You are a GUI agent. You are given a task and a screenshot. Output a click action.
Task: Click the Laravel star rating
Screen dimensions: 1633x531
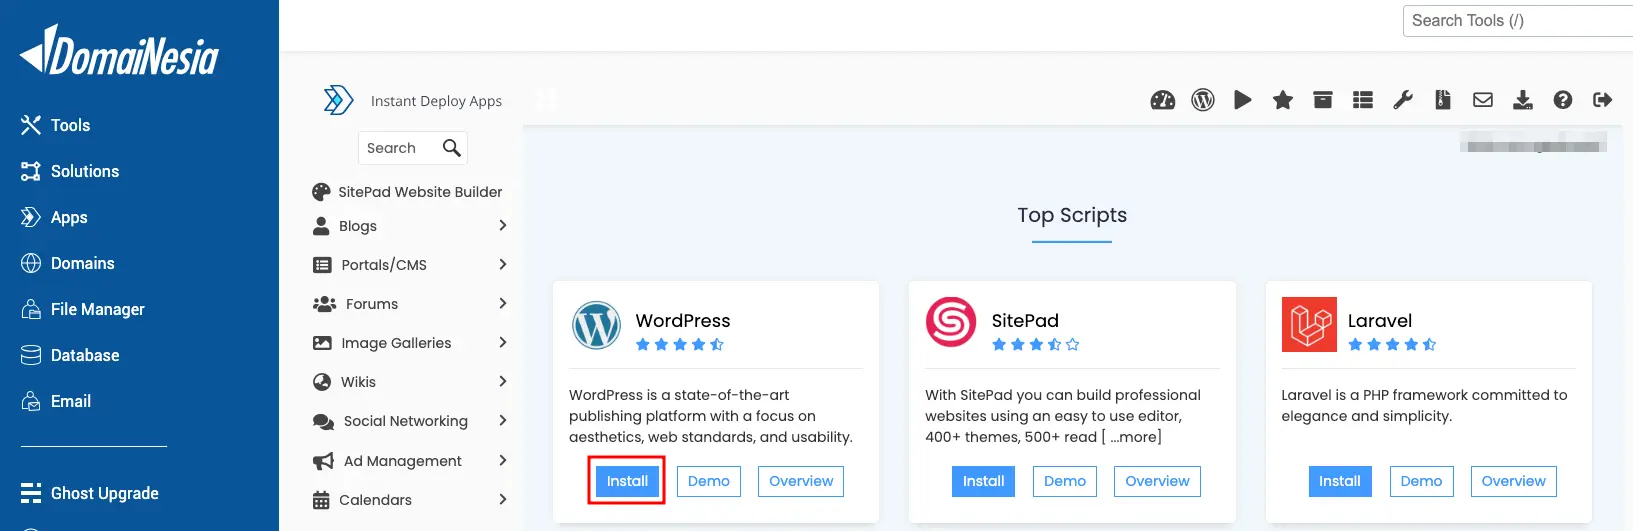pos(1392,344)
